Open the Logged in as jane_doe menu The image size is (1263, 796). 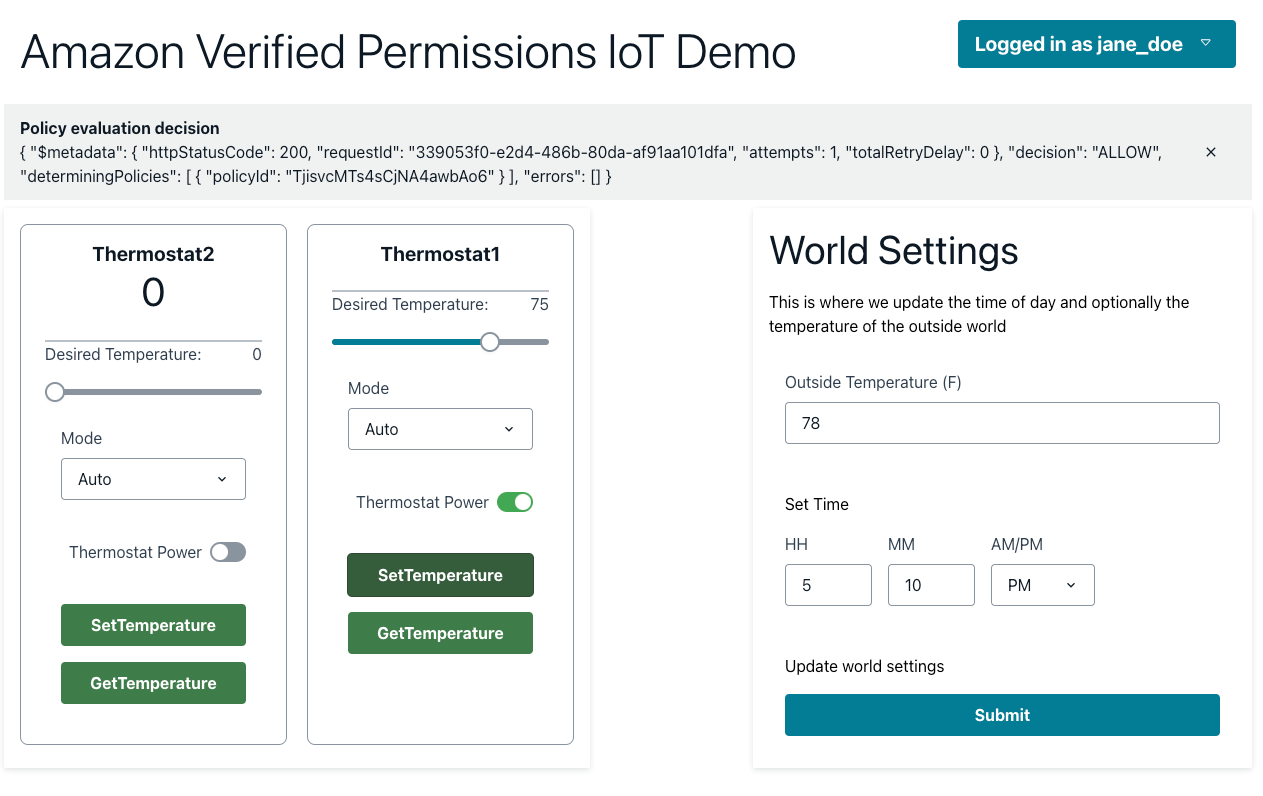pos(1096,44)
